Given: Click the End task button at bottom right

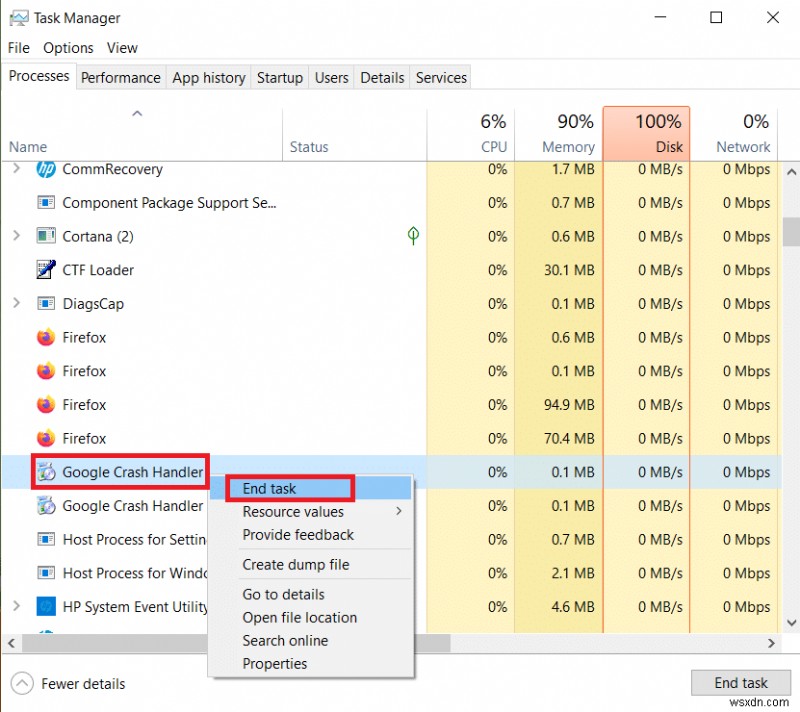Looking at the screenshot, I should coord(741,683).
